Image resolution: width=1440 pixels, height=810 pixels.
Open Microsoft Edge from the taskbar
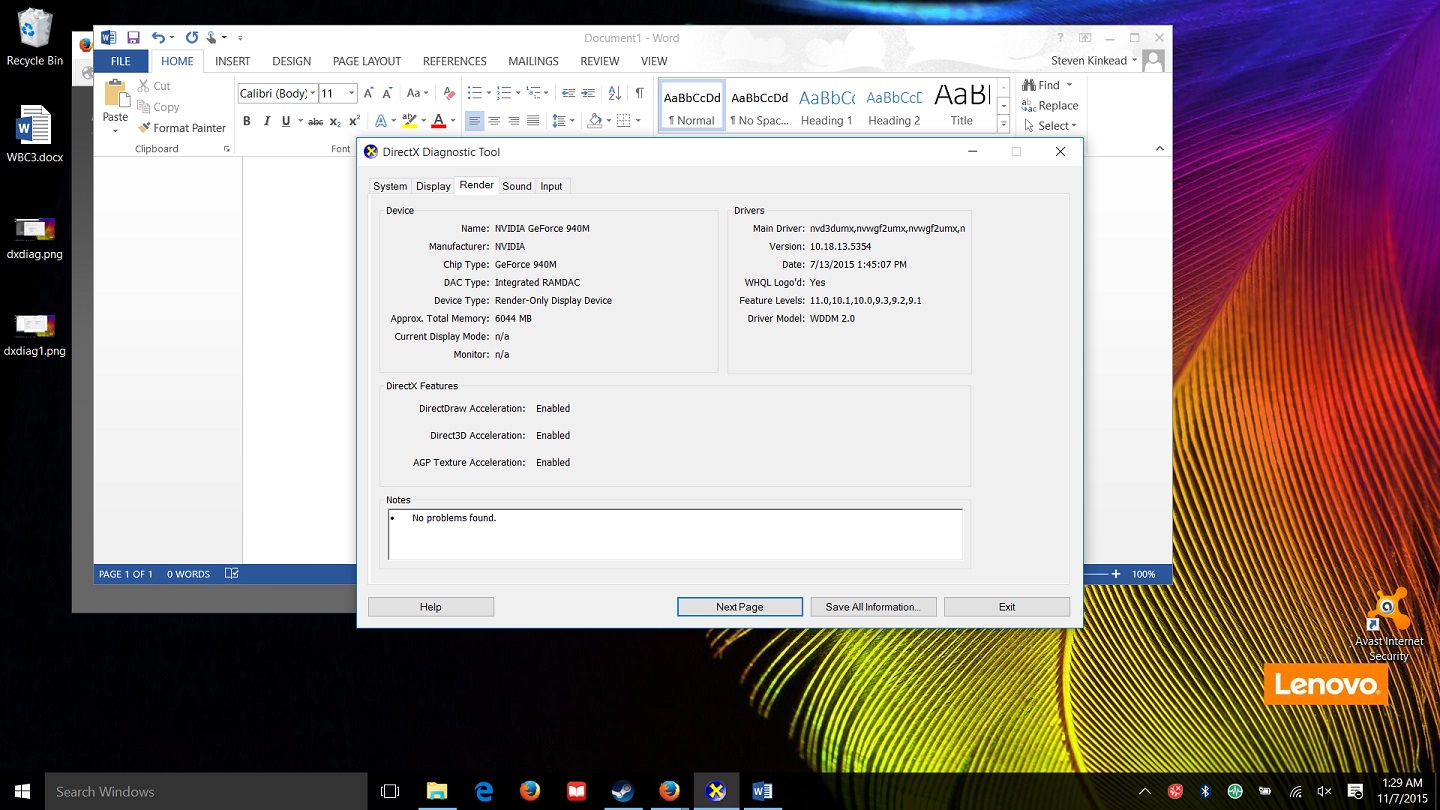(x=484, y=791)
